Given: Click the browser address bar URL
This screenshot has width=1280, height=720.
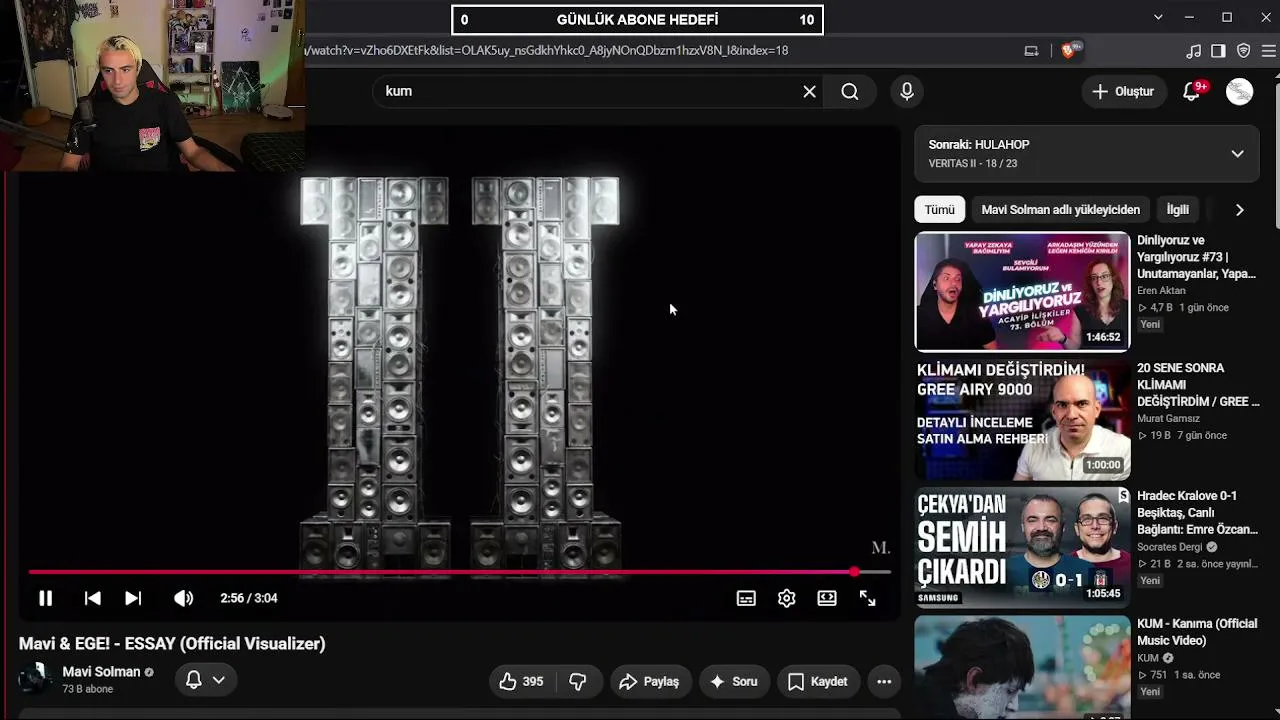Looking at the screenshot, I should point(546,50).
